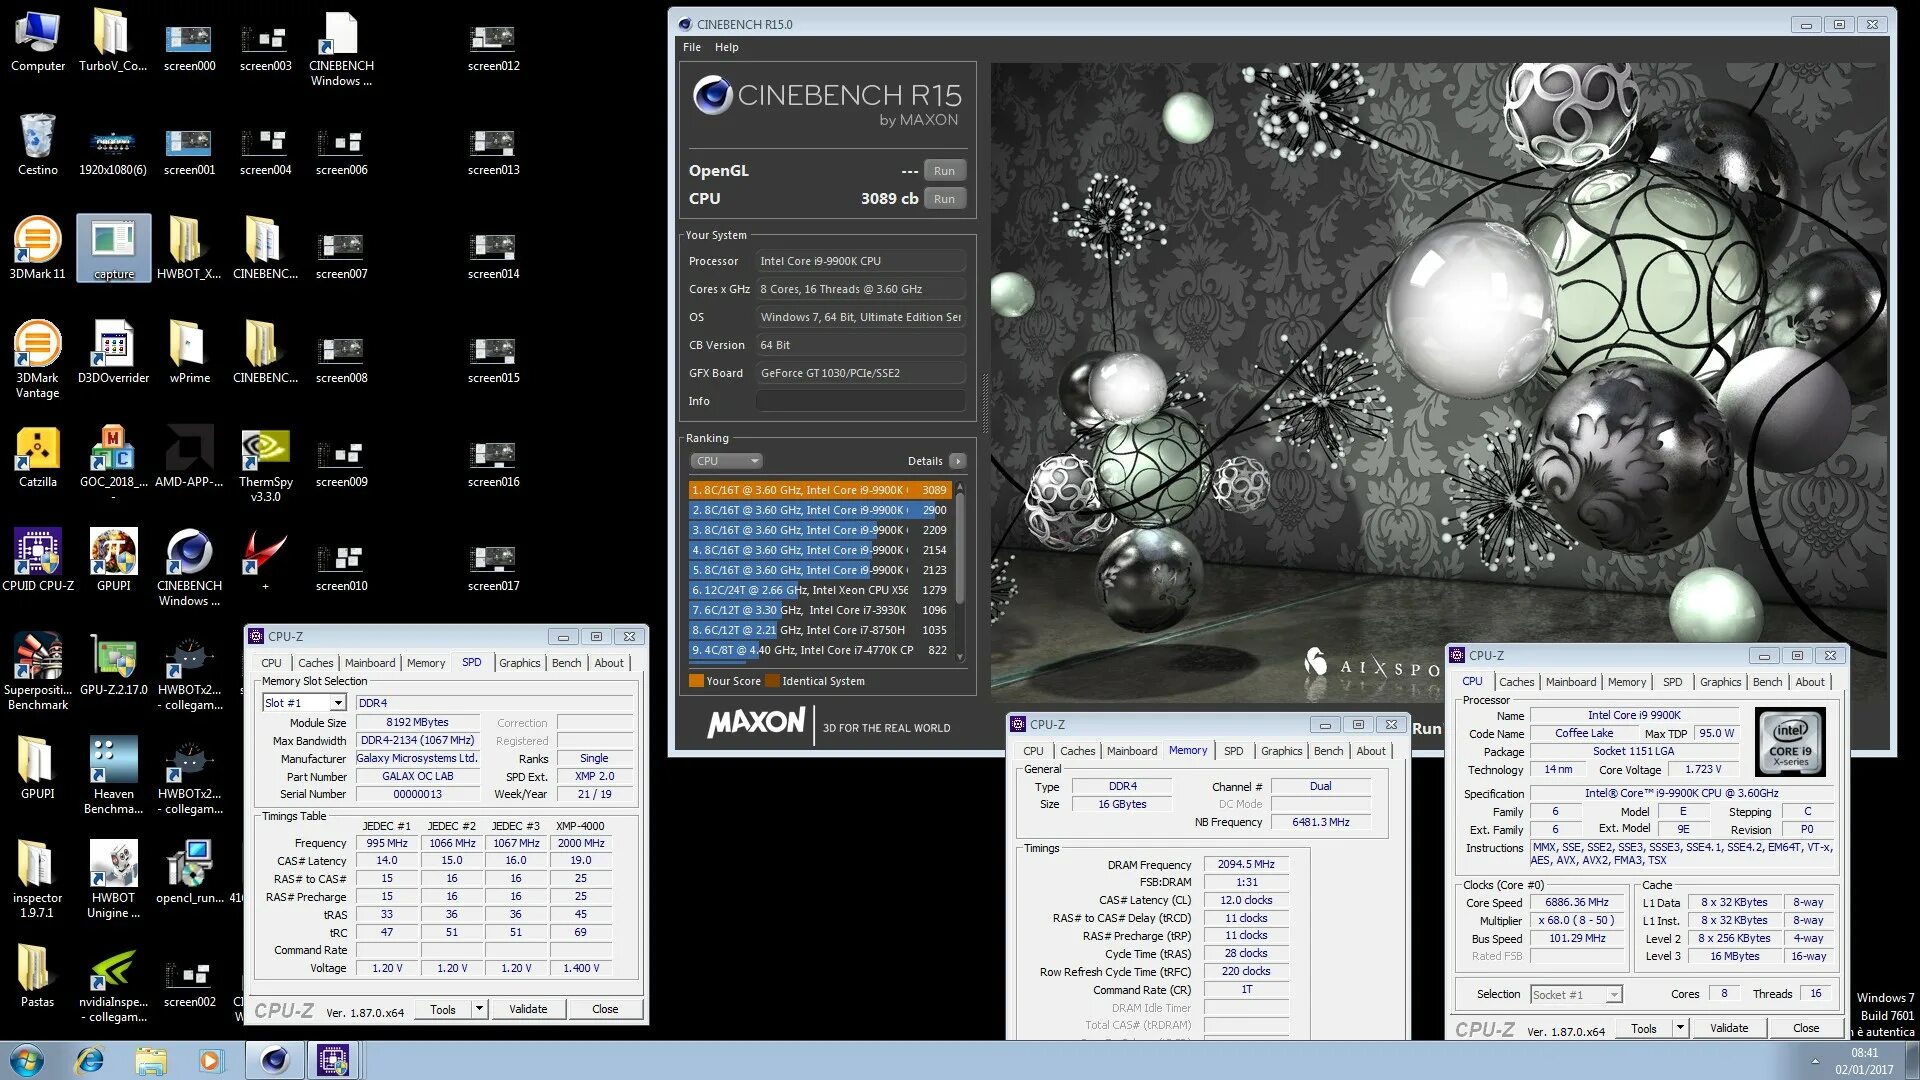Click the Cinebench icon in taskbar
The image size is (1920, 1080).
tap(274, 1060)
